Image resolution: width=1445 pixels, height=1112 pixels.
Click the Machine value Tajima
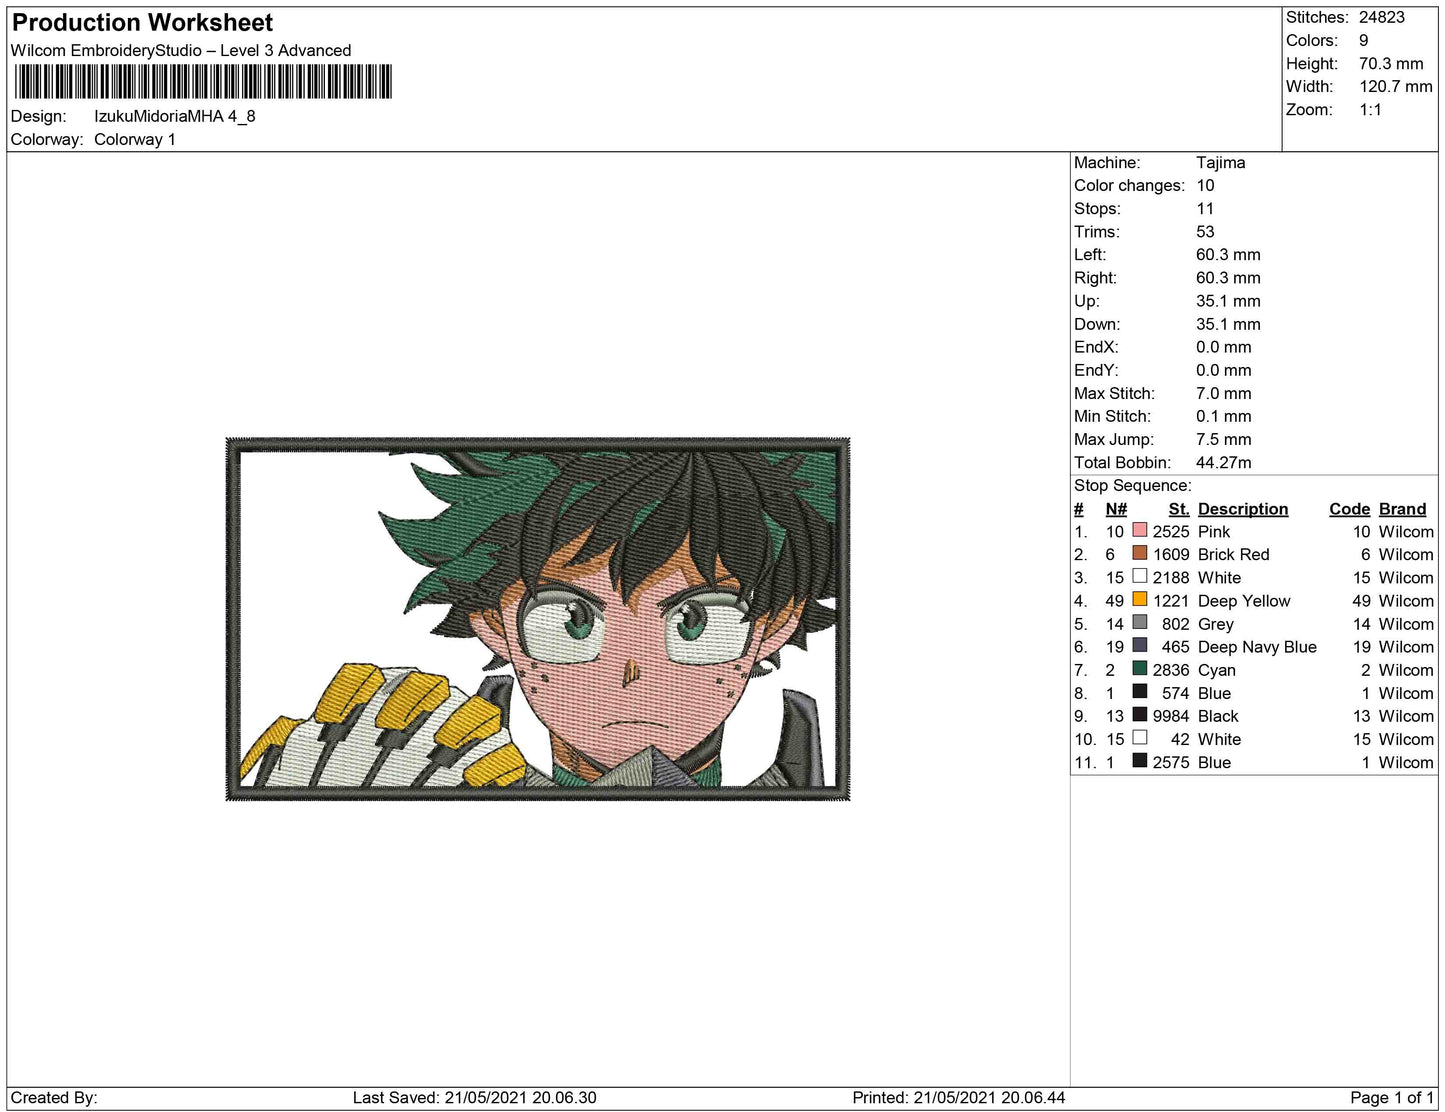1221,162
